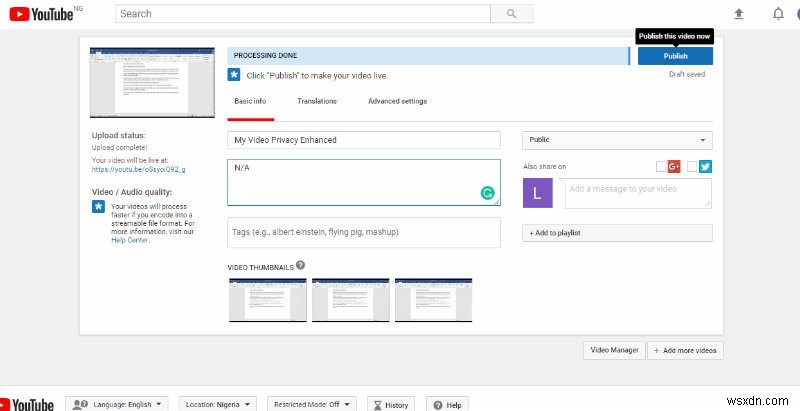Click the Help button in footer
The image size is (800, 411).
[x=447, y=405]
